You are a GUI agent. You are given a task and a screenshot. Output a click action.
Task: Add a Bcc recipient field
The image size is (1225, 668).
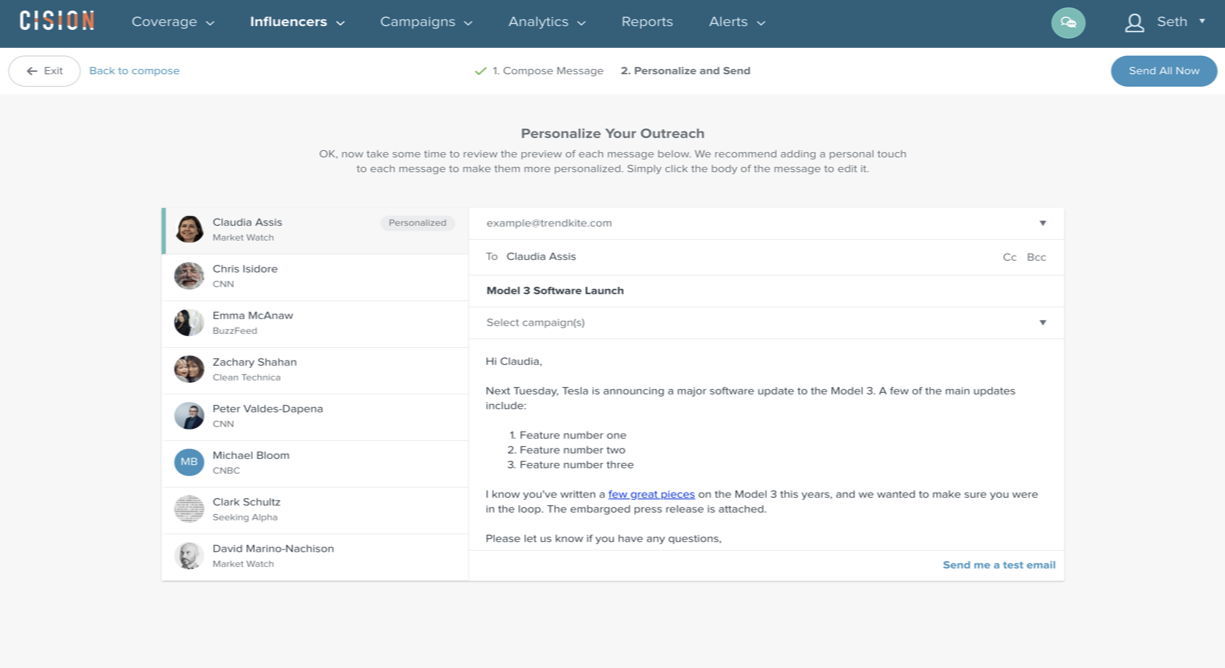[1036, 257]
